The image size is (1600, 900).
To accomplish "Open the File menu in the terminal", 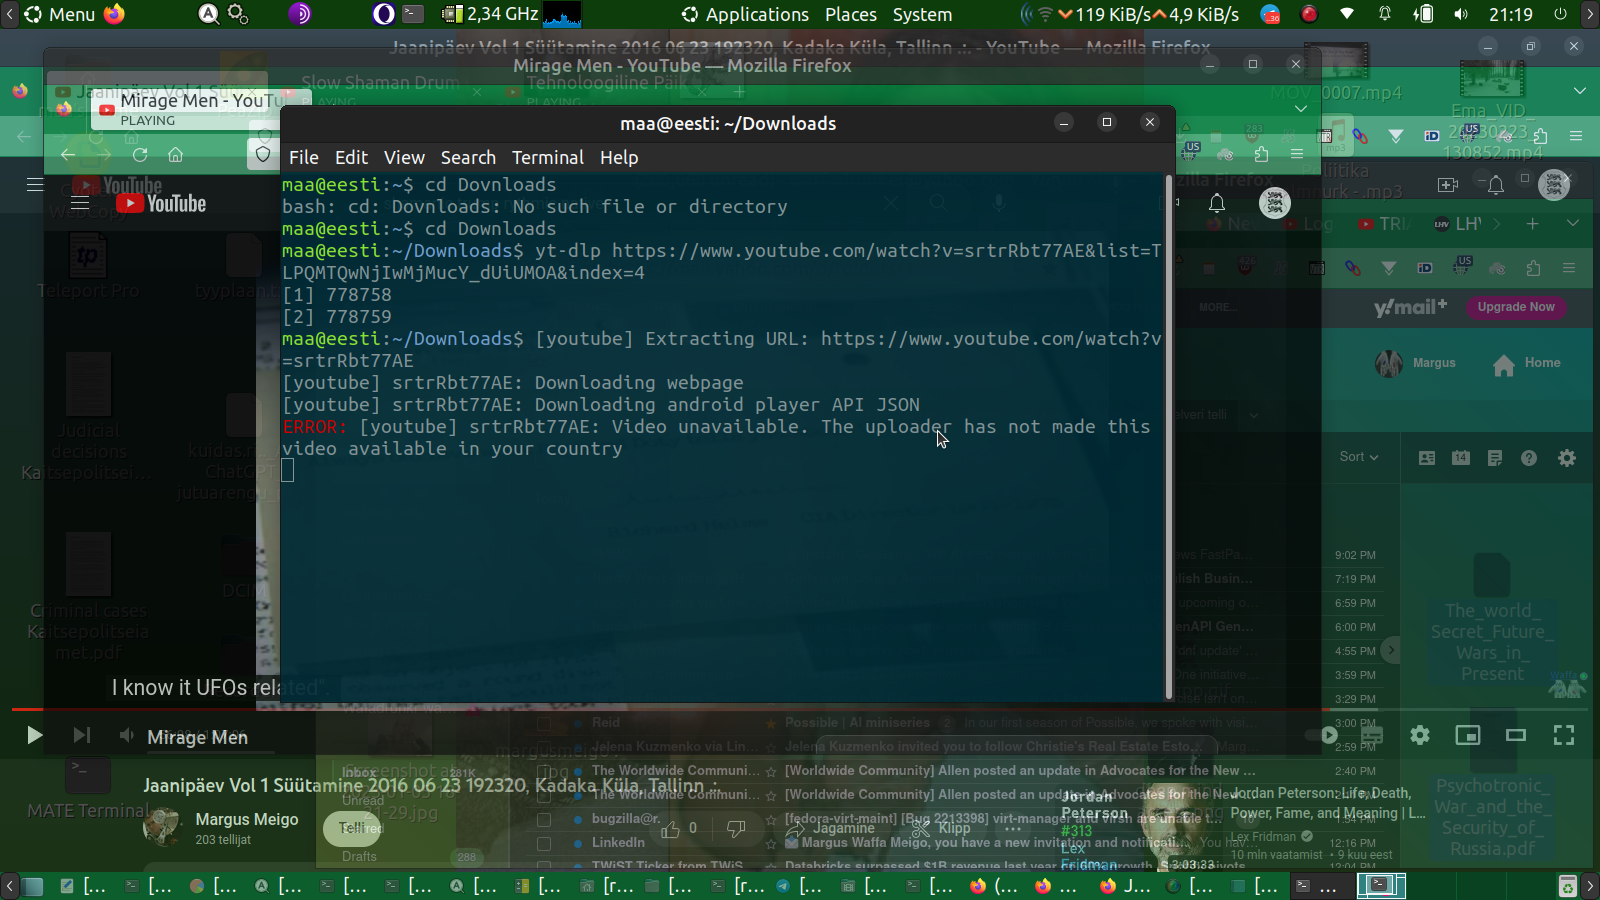I will point(303,158).
